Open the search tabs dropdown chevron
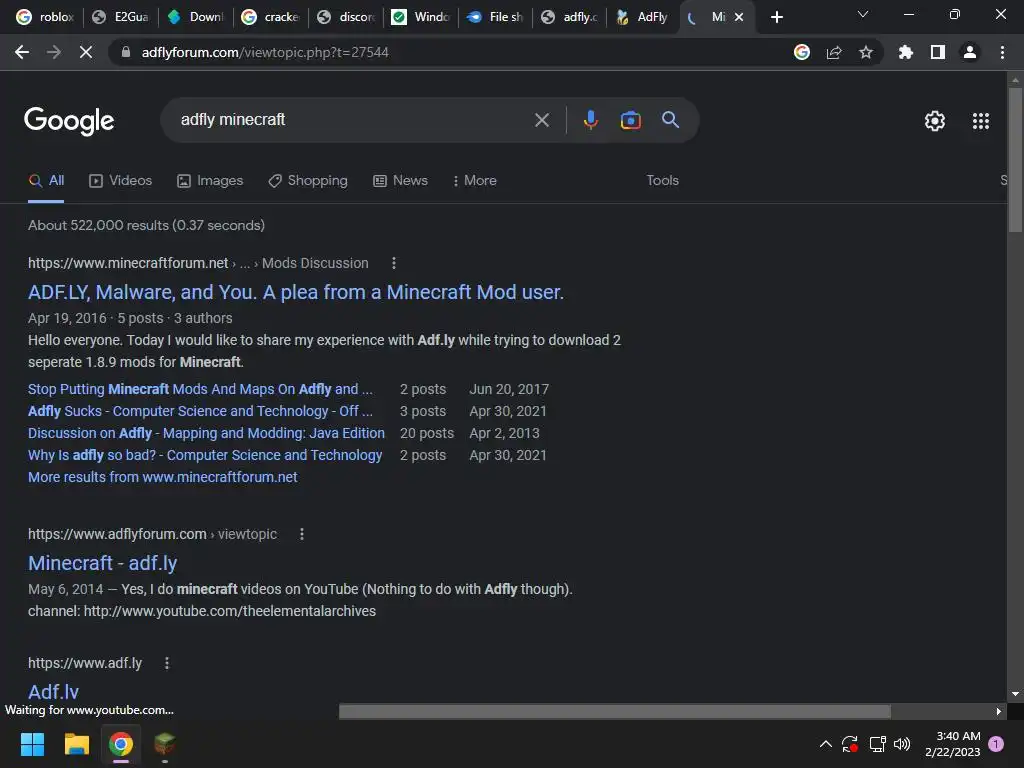 coord(863,14)
